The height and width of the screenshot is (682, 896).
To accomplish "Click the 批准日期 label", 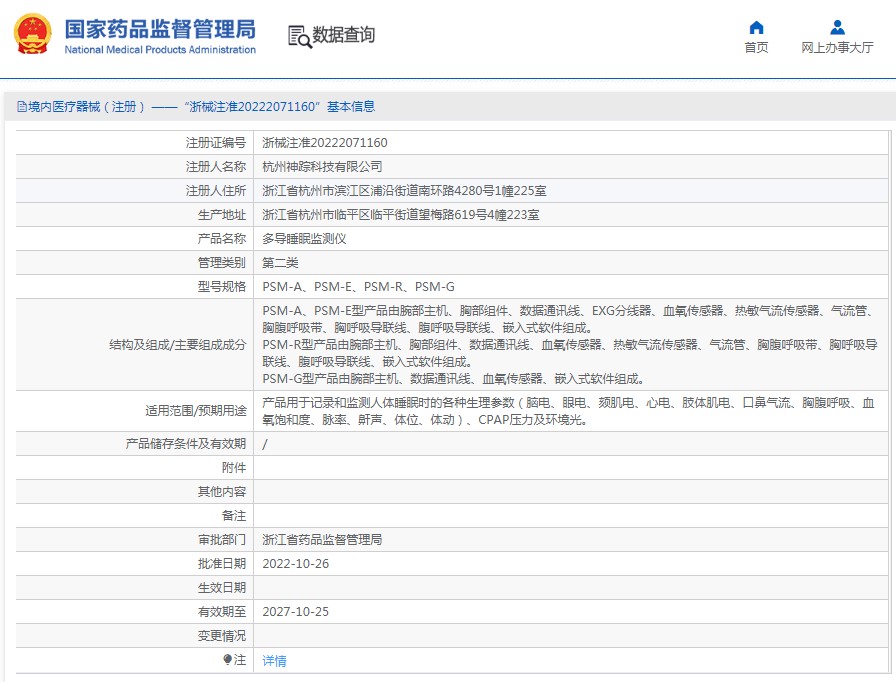I will (x=222, y=564).
